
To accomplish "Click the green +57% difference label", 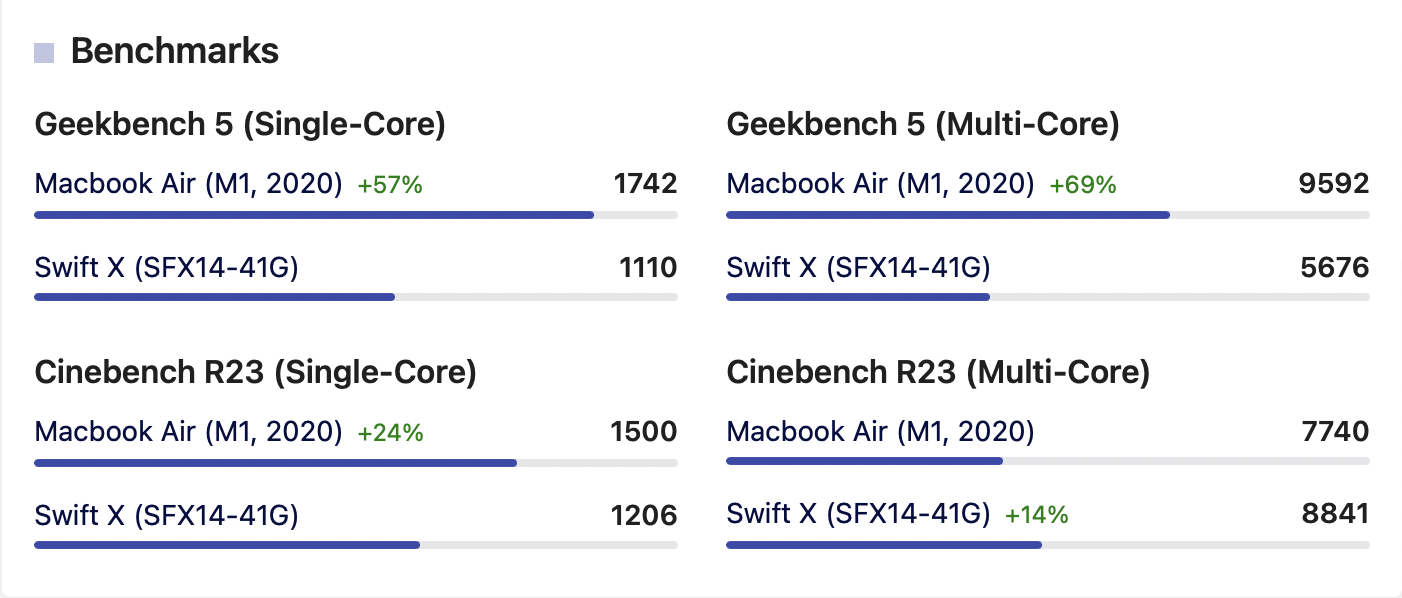I will pyautogui.click(x=390, y=185).
